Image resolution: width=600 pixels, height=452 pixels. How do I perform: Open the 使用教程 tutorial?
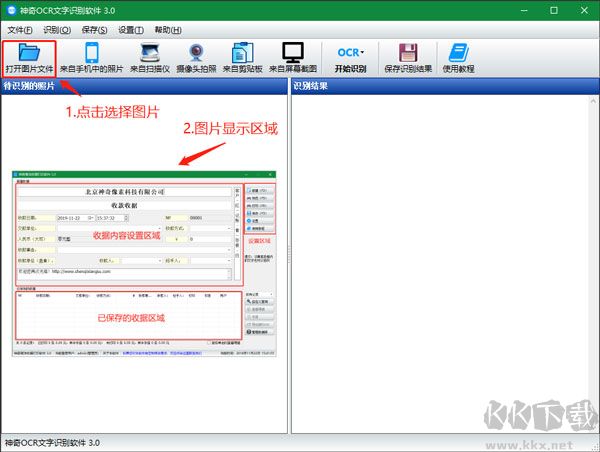(458, 58)
